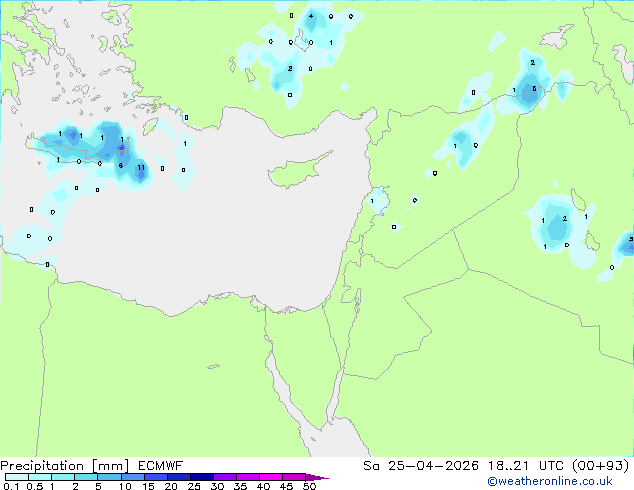Click the '40' legend scale label
The image size is (634, 490).
pyautogui.click(x=263, y=486)
